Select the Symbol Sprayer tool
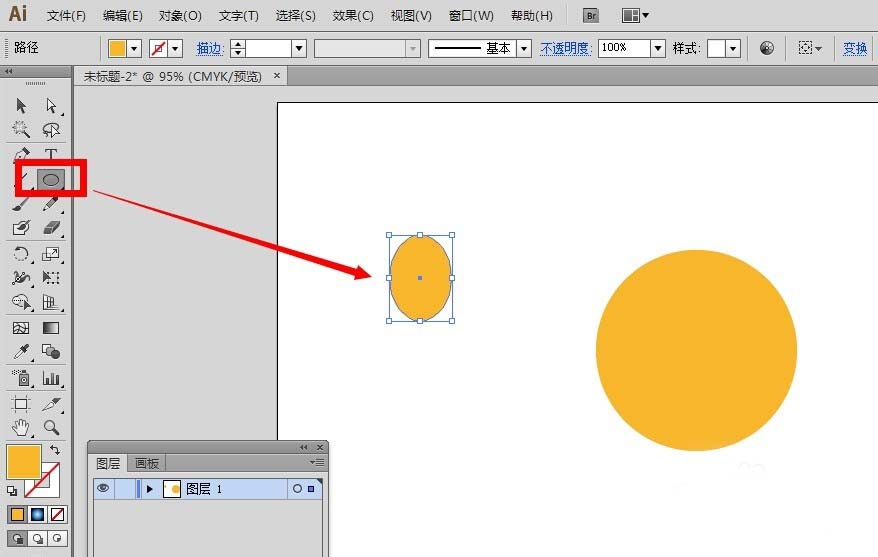The height and width of the screenshot is (557, 878). coord(21,378)
